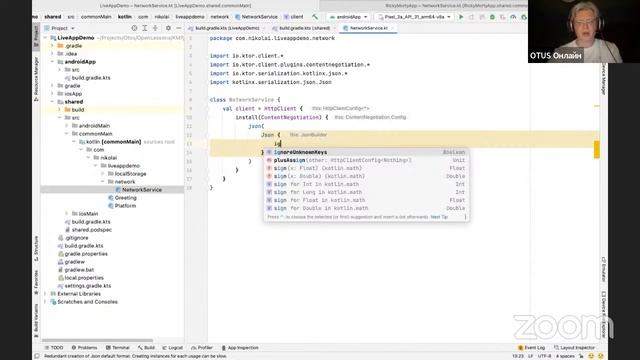Switch to build.gradle.kts (:shared) tab

pos(304,28)
